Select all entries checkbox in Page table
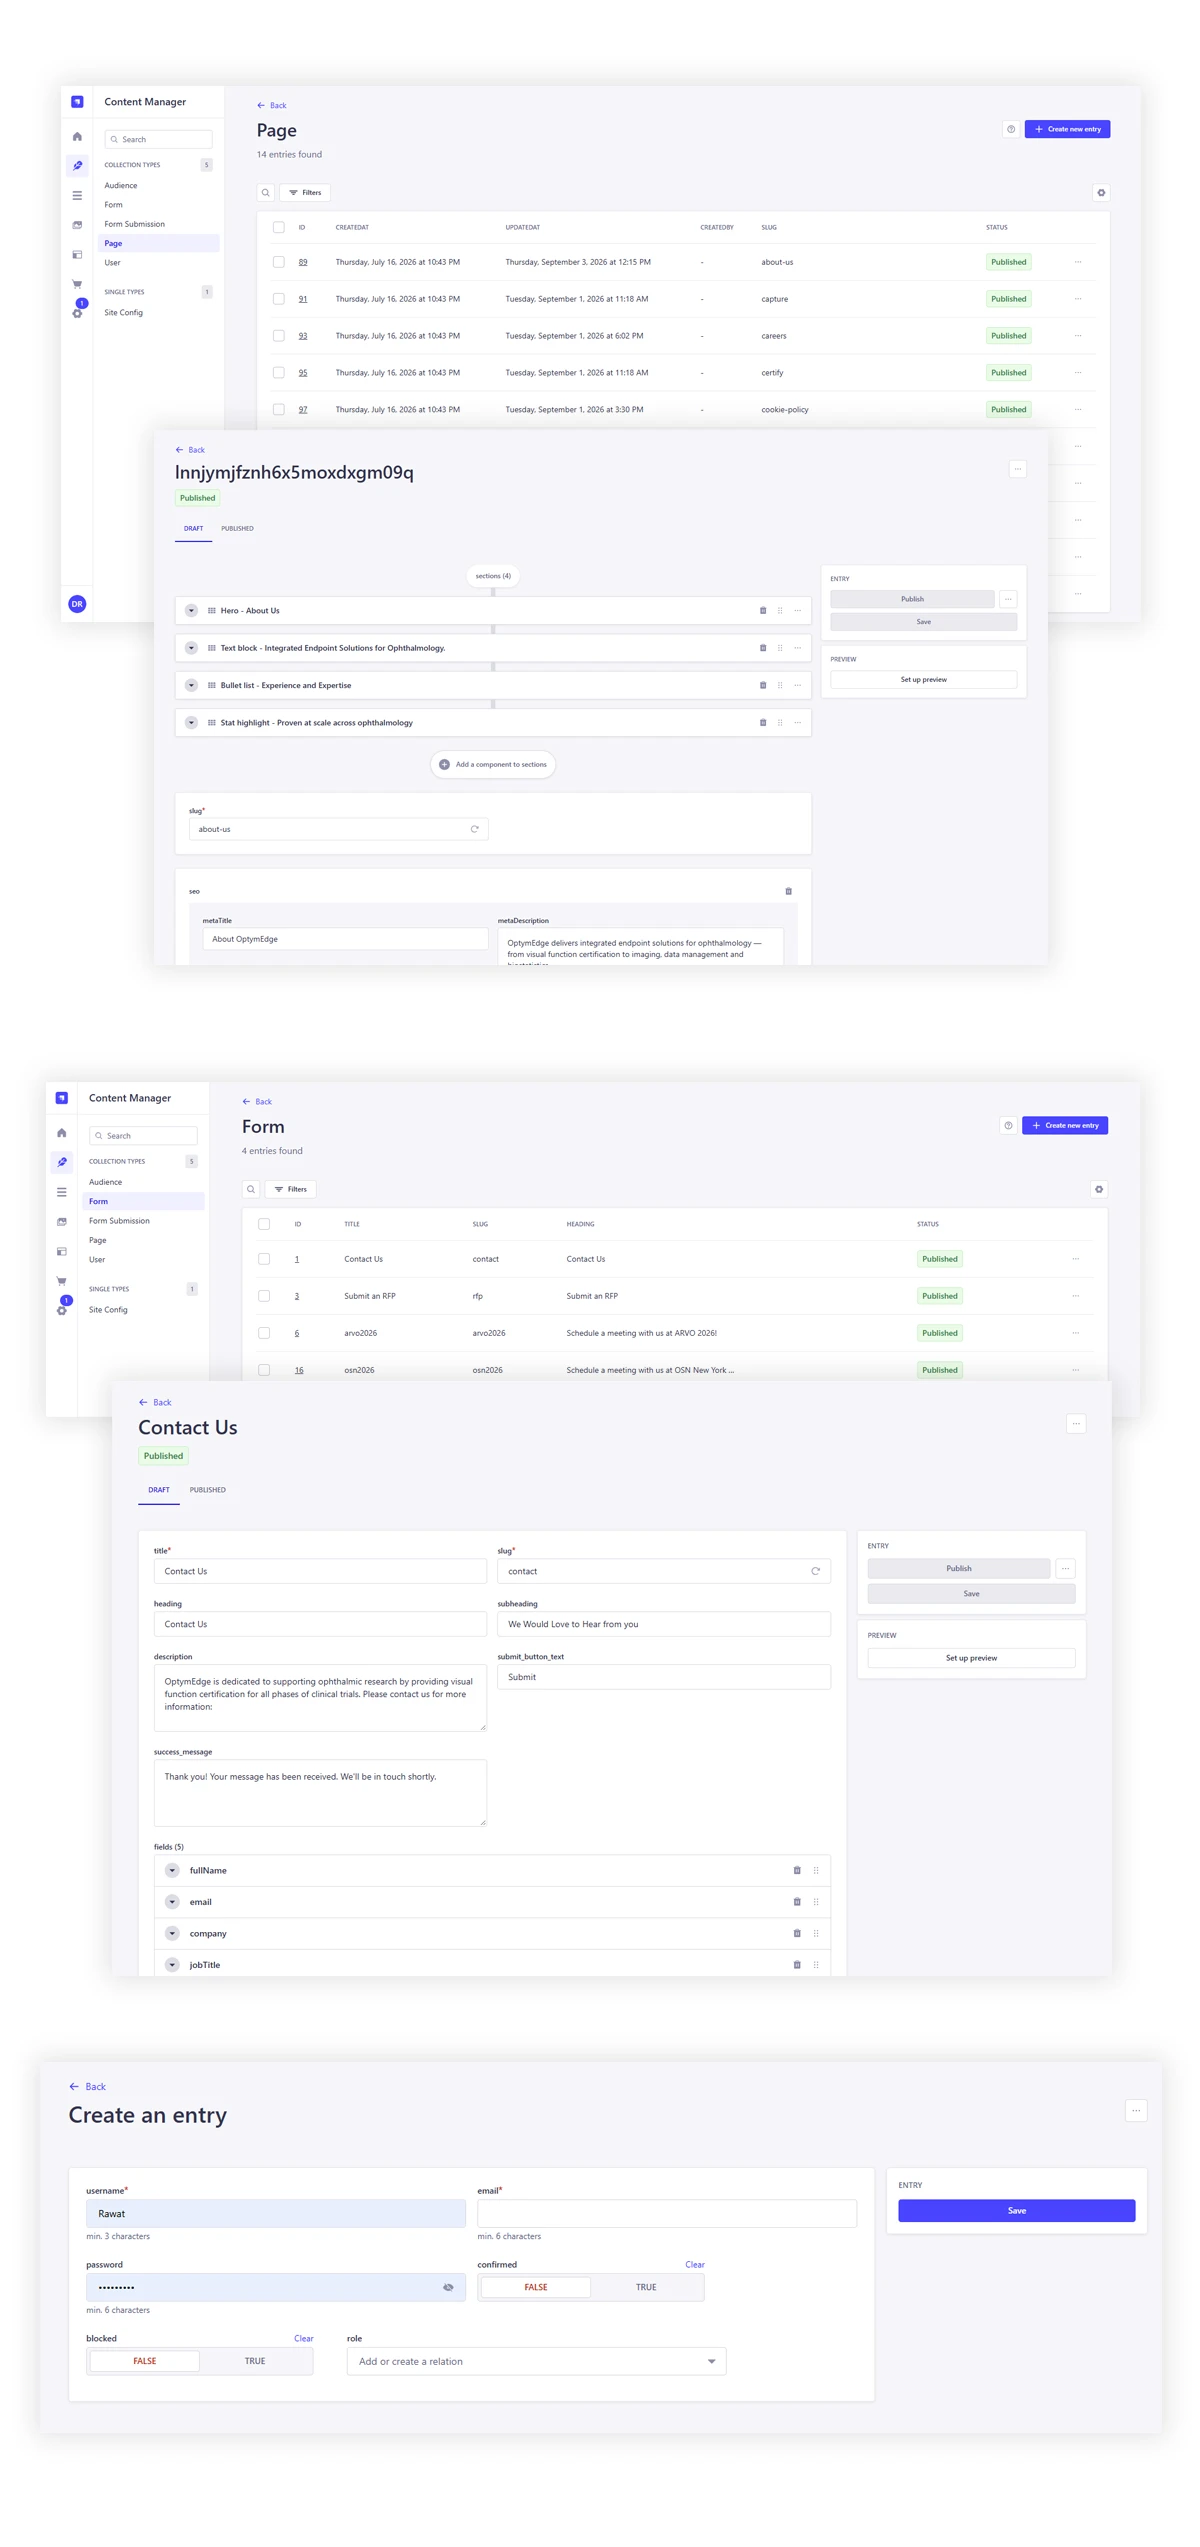The width and height of the screenshot is (1200, 2547). pos(279,228)
